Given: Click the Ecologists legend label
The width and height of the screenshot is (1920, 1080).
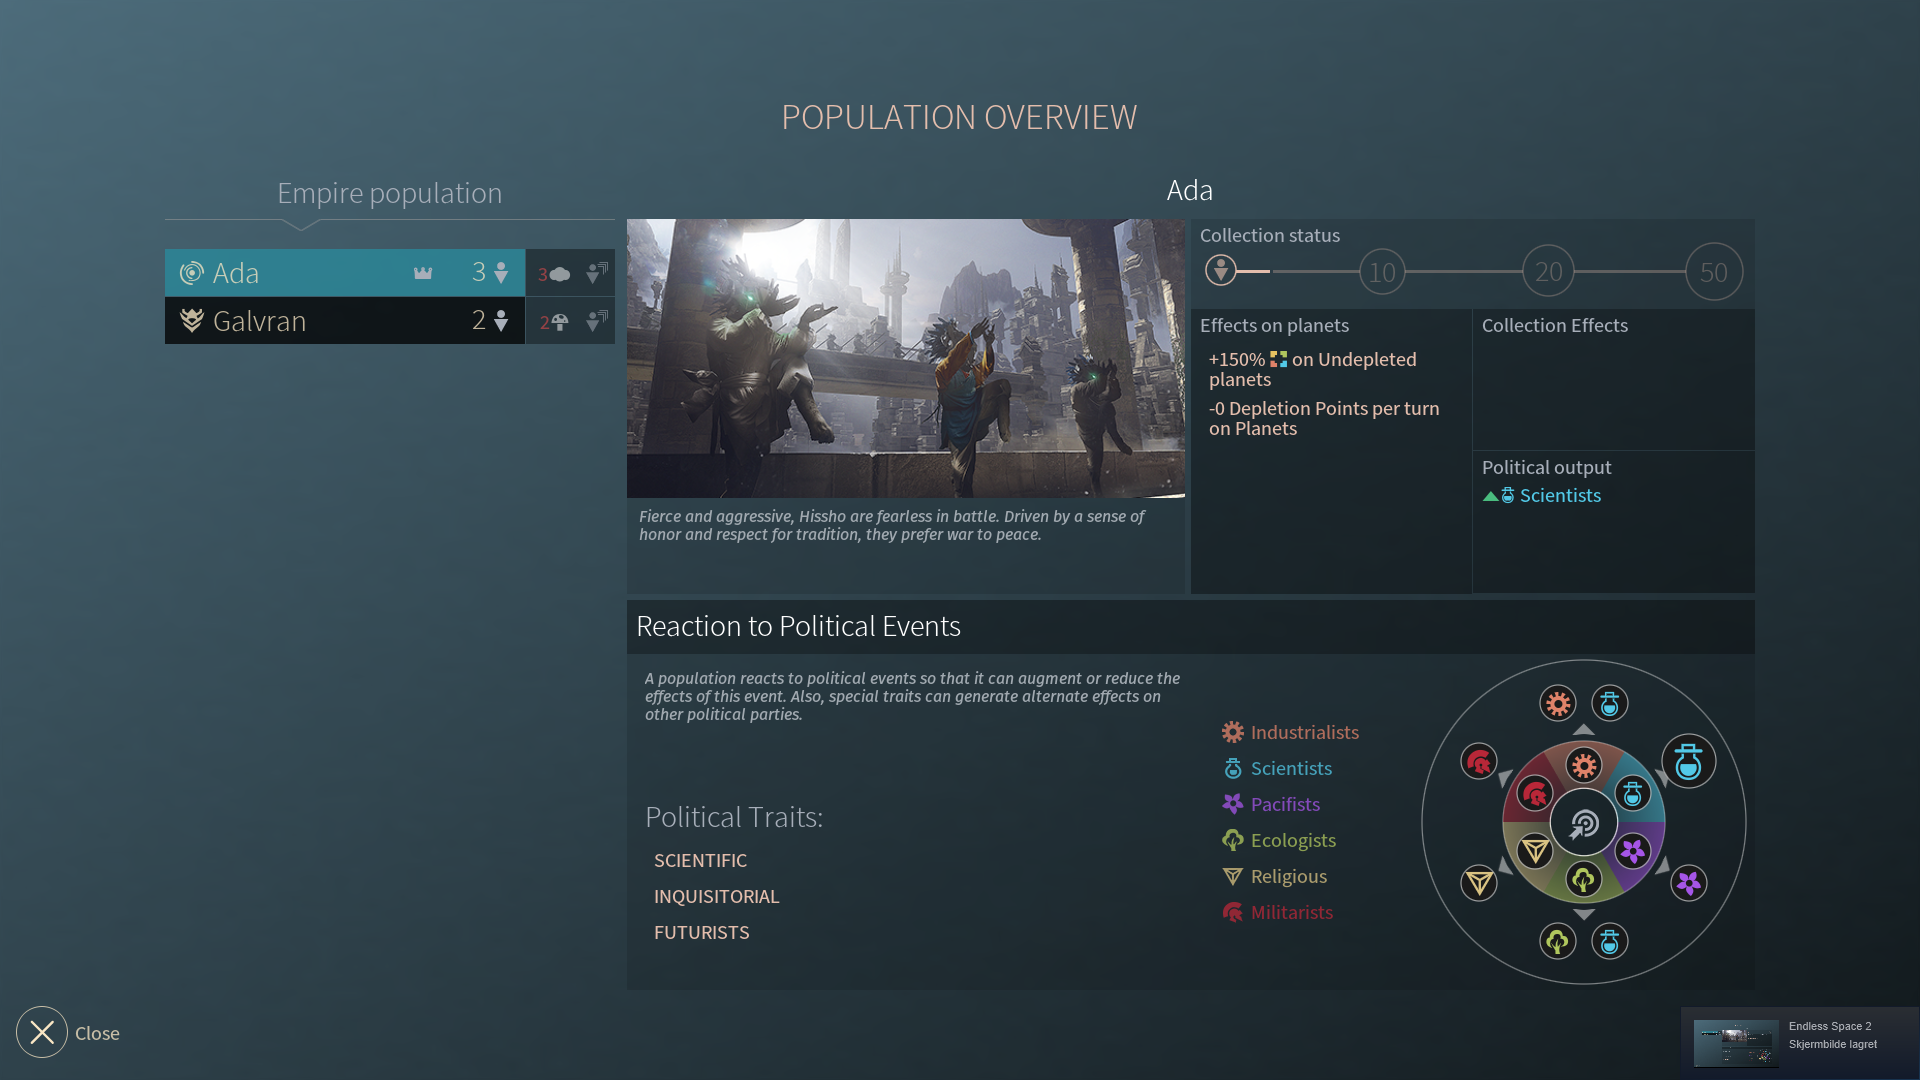Looking at the screenshot, I should pos(1293,841).
